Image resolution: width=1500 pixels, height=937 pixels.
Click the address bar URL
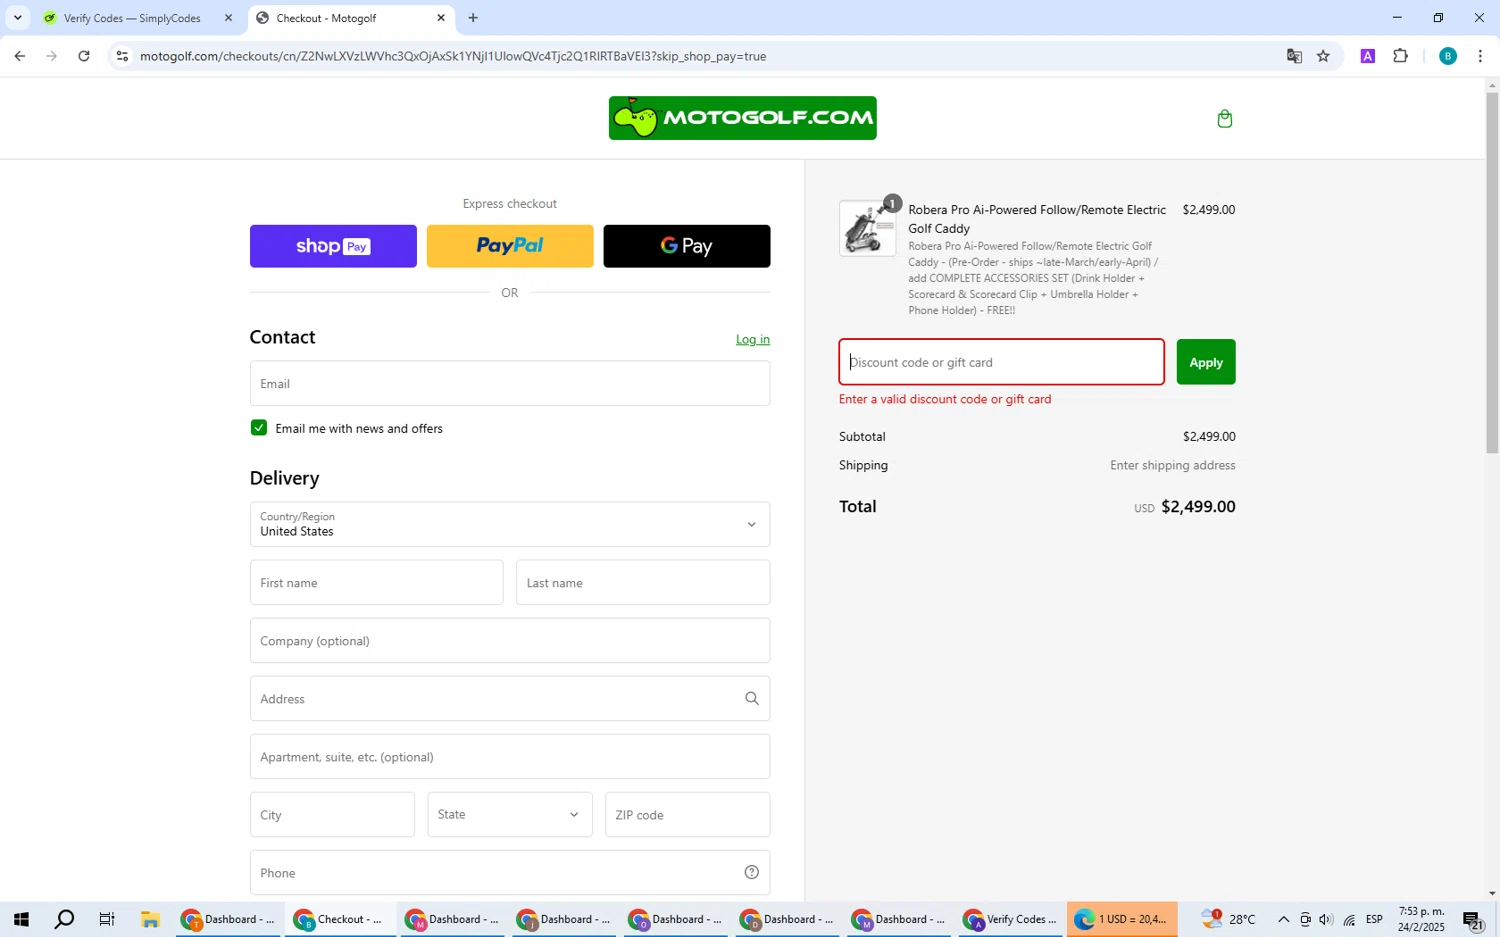[453, 56]
